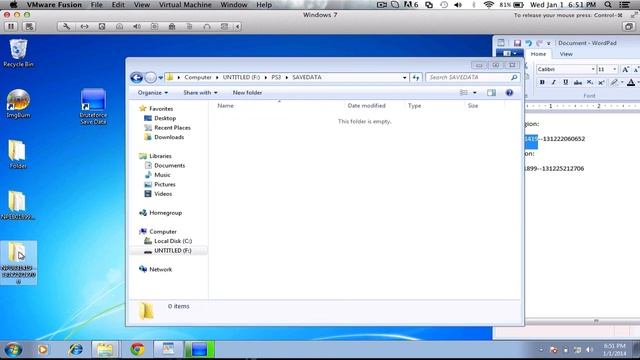Open the VMware Fusion Virtual Machine menu

point(185,5)
